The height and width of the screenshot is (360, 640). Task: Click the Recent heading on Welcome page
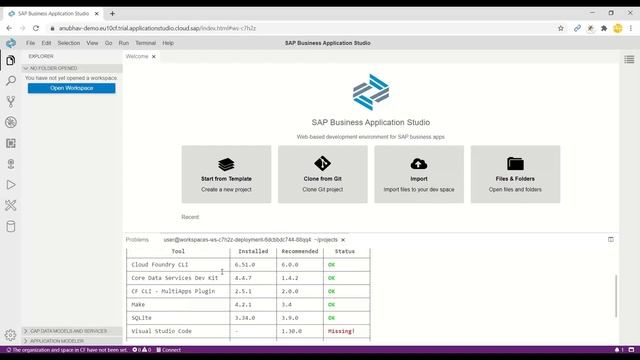[x=190, y=217]
